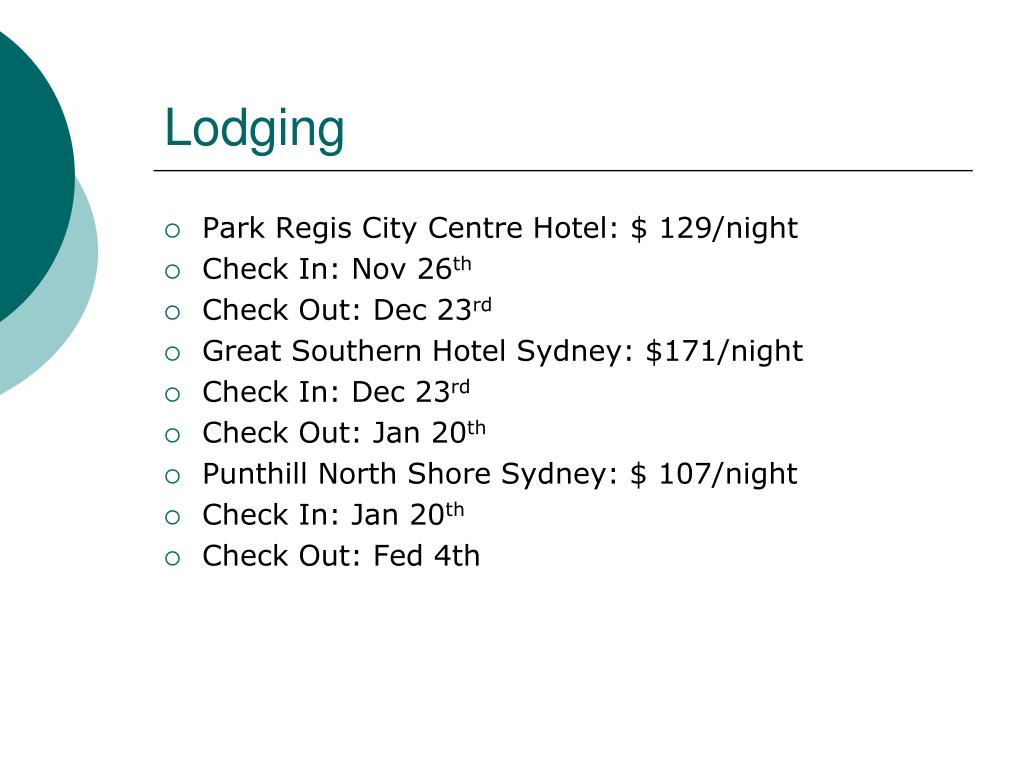Click the bullet marker beside Check In: Nov 26th
The image size is (1024, 768).
click(173, 271)
